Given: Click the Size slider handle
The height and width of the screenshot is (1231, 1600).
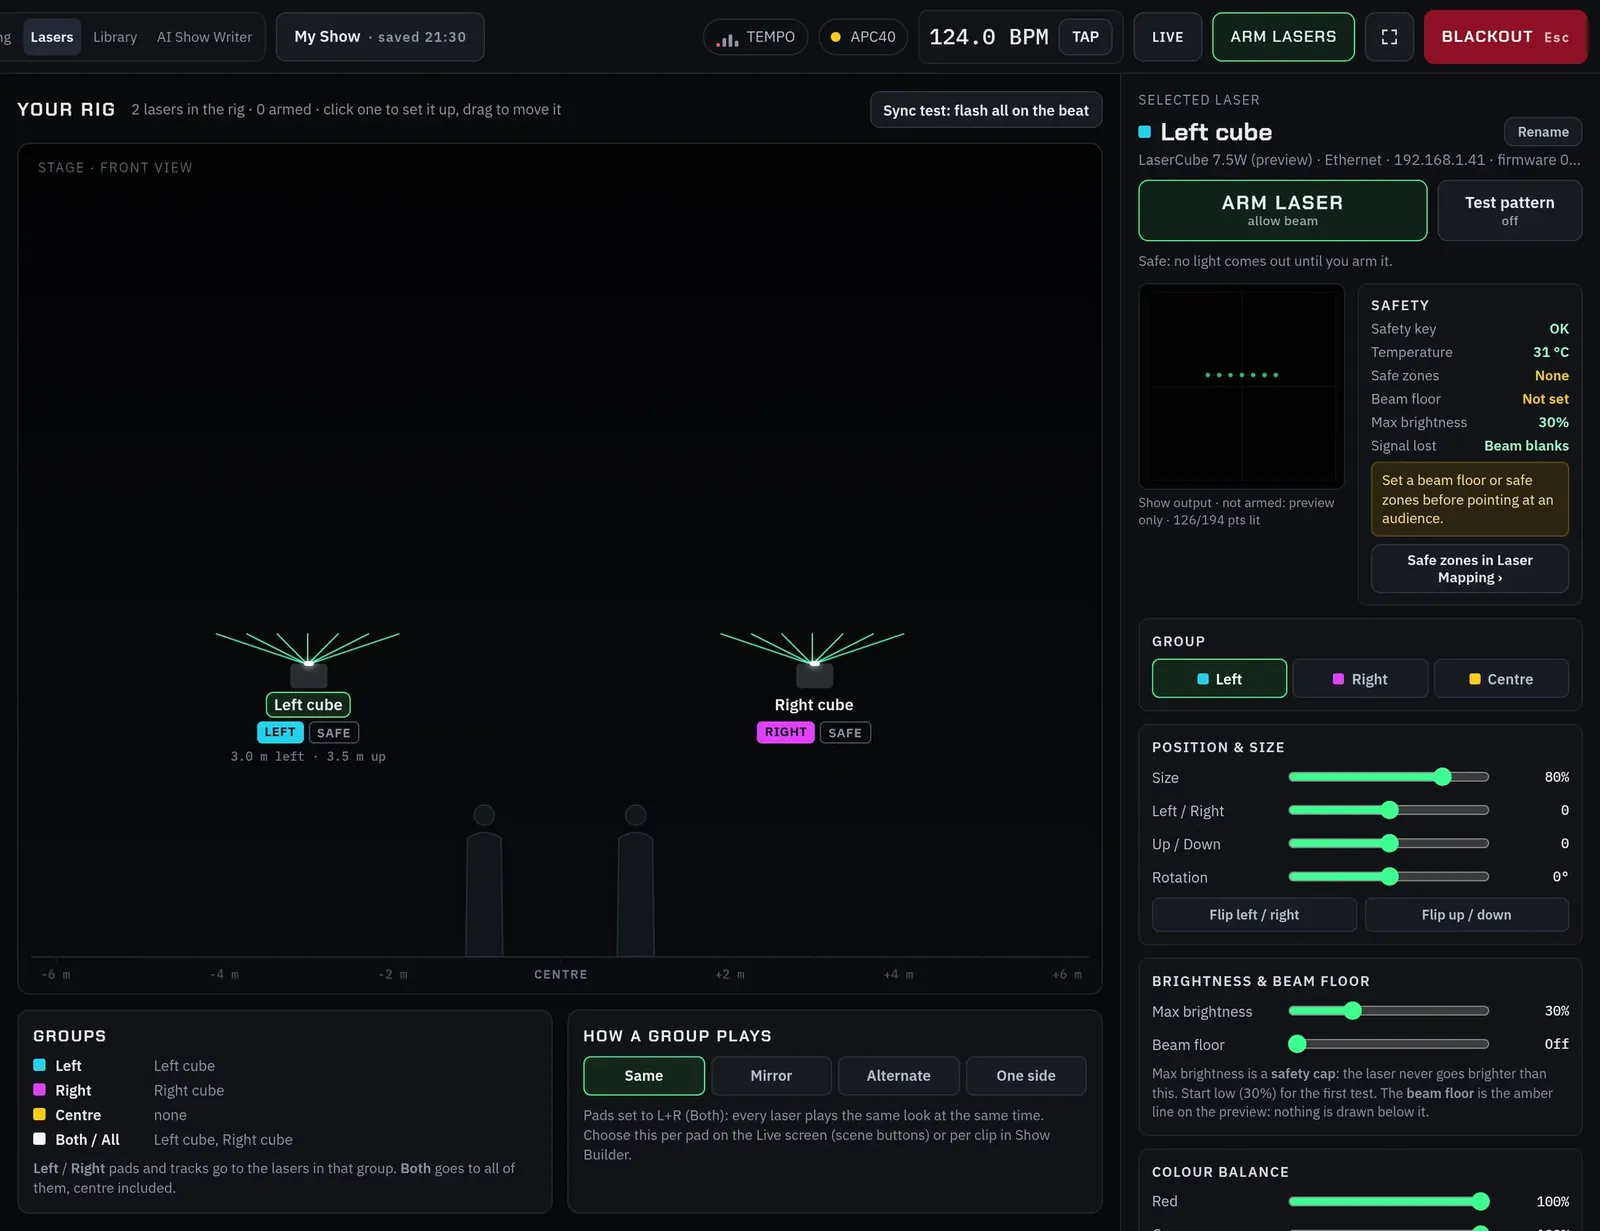Looking at the screenshot, I should point(1442,777).
